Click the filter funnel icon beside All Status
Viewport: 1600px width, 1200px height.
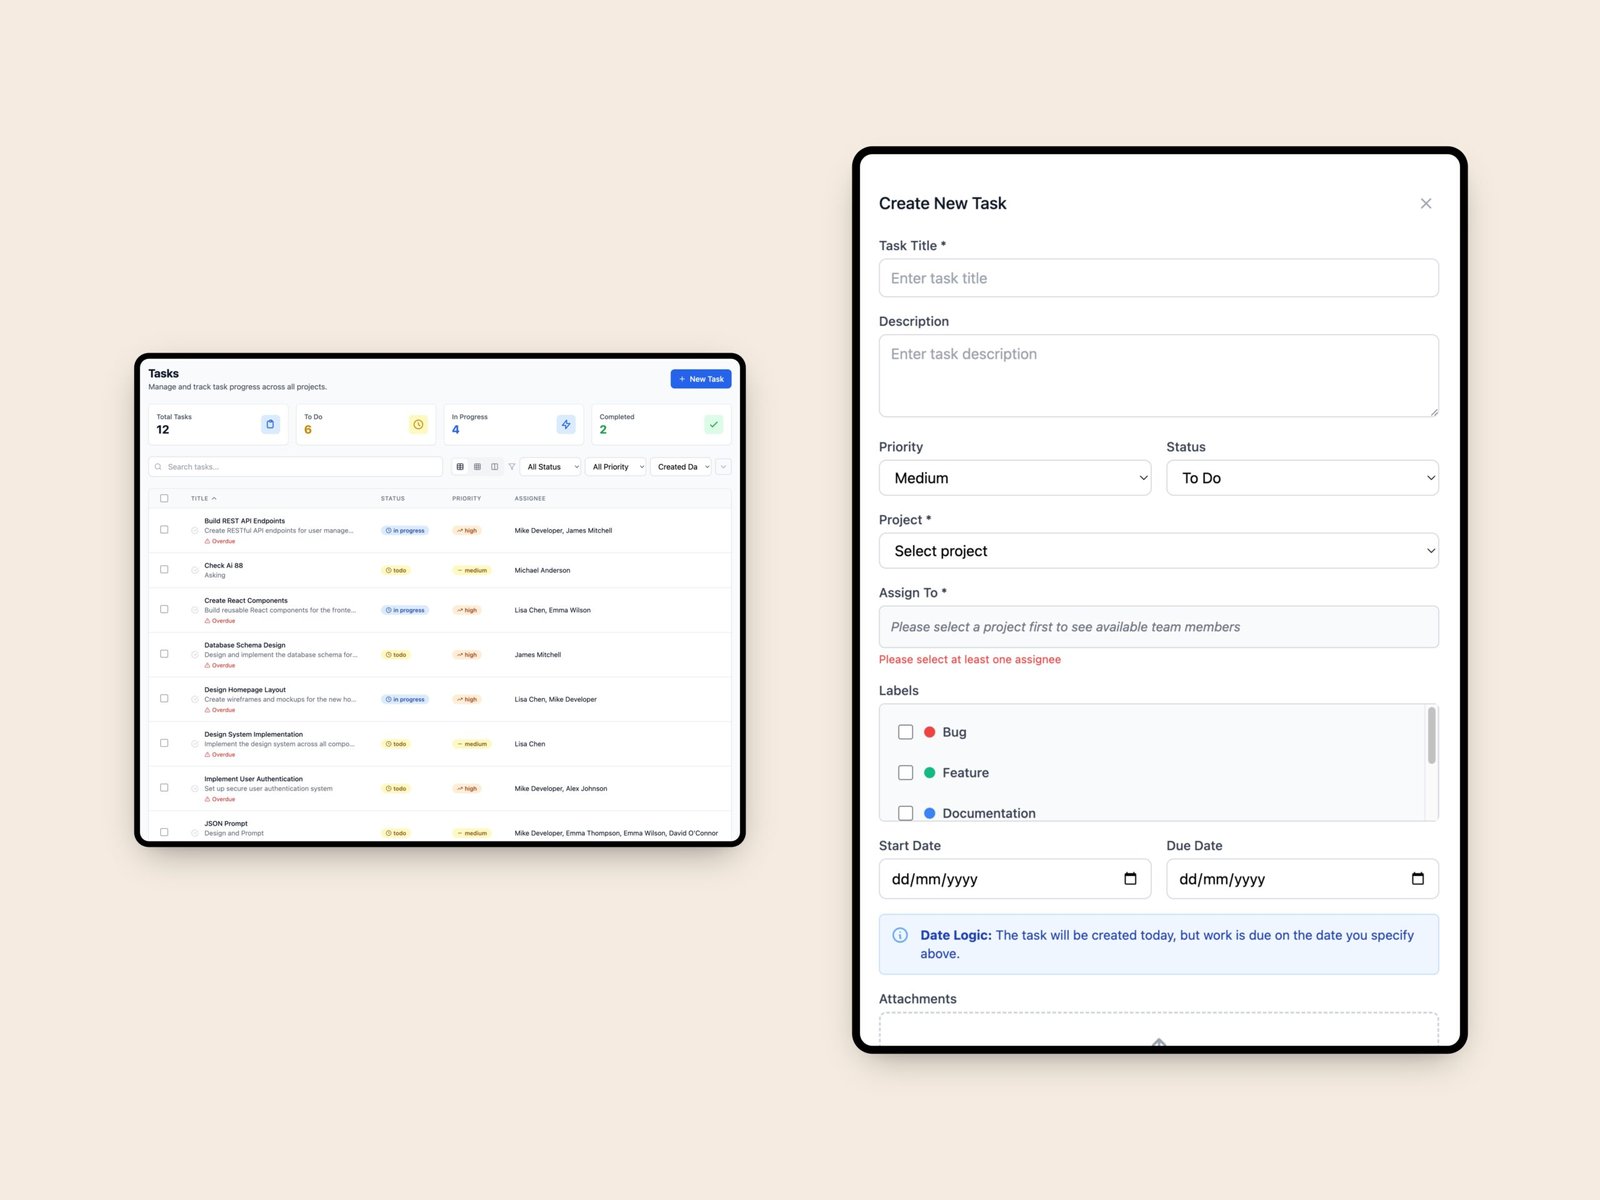(x=512, y=467)
